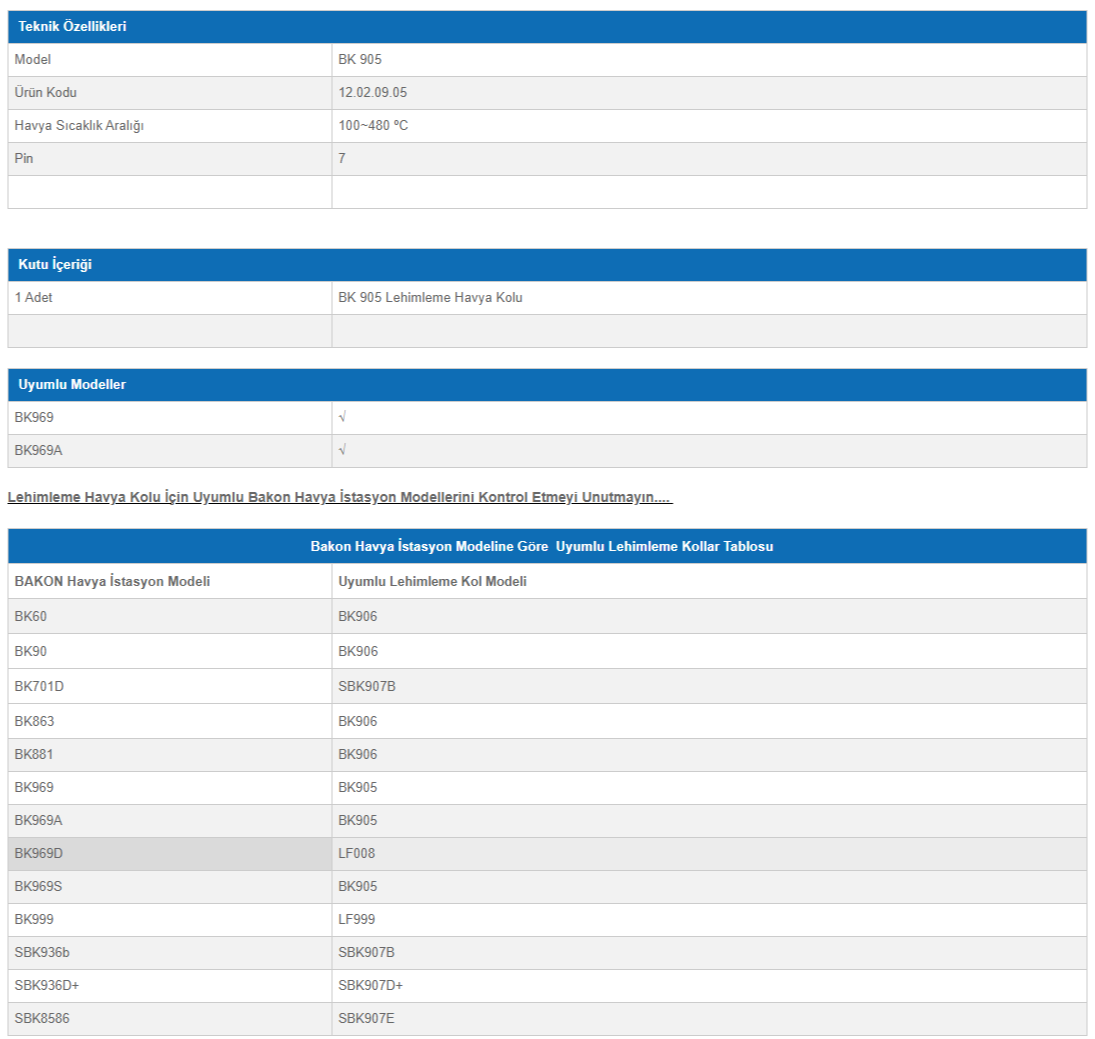Click BK906 in the BK863 row
This screenshot has width=1095, height=1039.
[x=358, y=721]
